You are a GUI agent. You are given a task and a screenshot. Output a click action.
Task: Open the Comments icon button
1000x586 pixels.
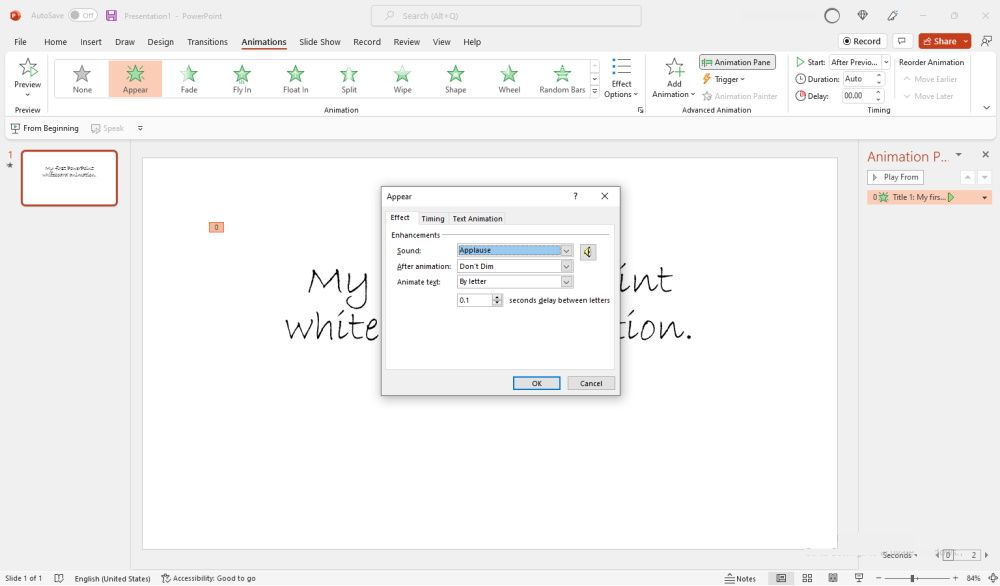pyautogui.click(x=902, y=41)
